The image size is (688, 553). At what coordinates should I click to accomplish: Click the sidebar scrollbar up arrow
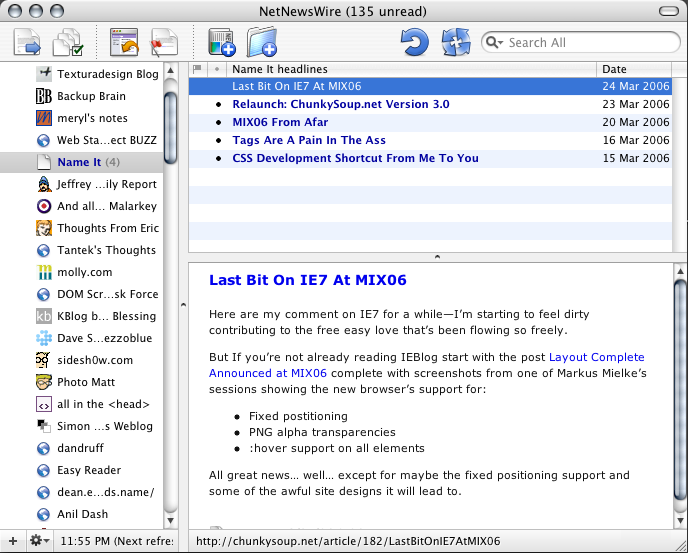(171, 70)
